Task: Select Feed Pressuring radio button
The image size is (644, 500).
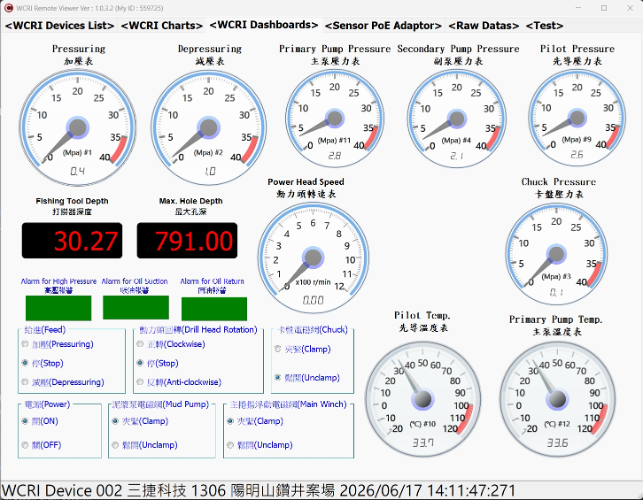Action: [25, 344]
